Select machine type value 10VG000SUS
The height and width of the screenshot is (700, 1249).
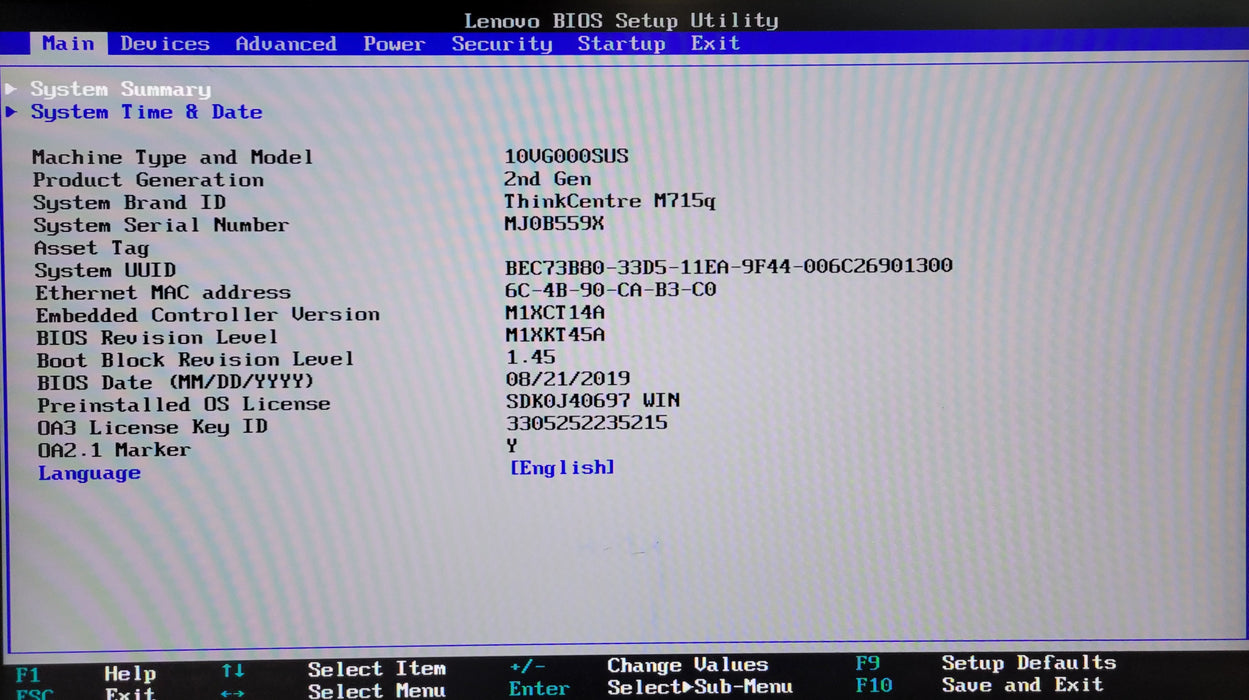pos(567,156)
